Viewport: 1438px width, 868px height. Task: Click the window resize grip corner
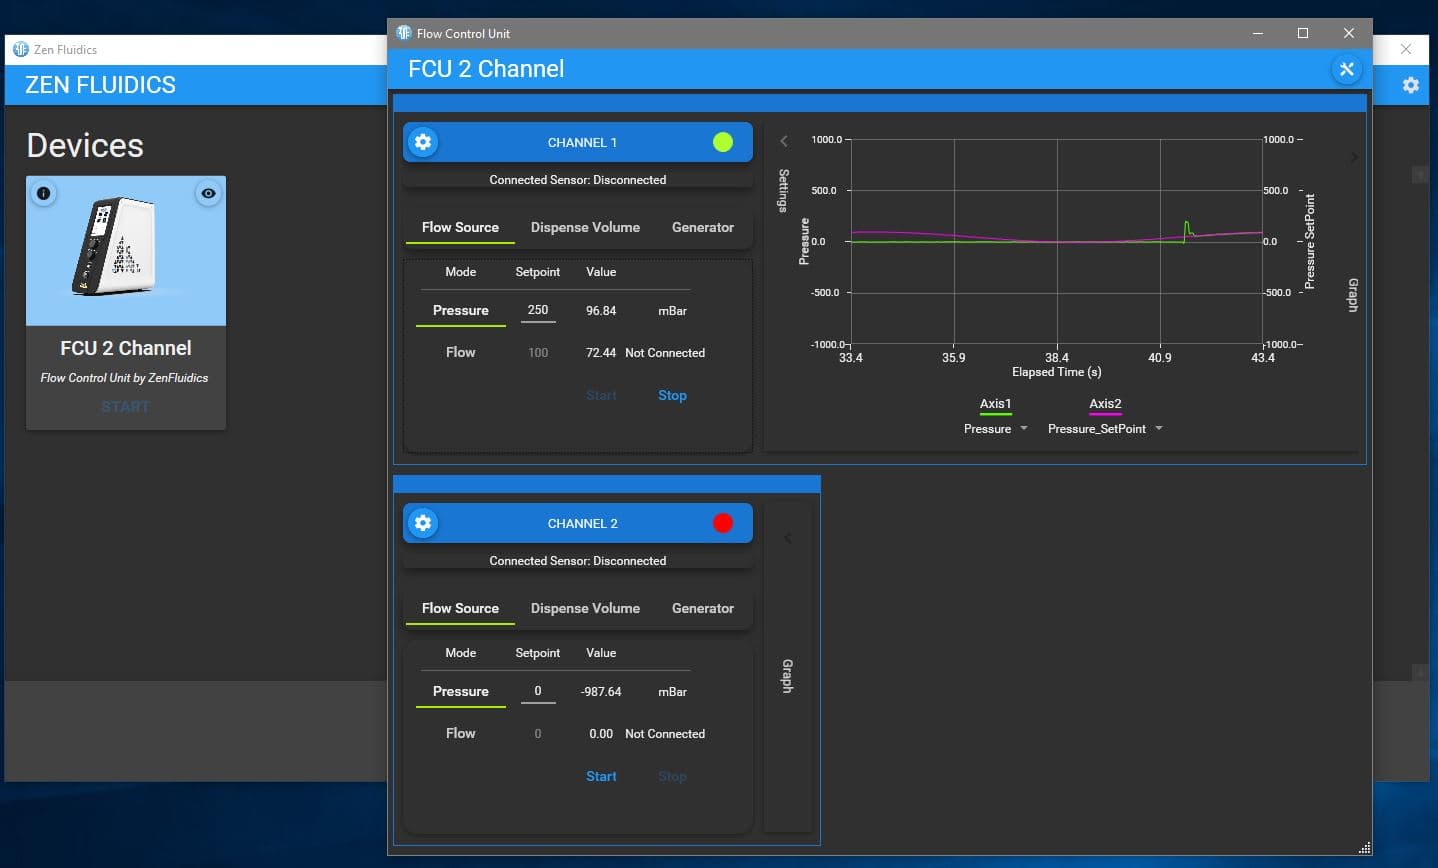pyautogui.click(x=1365, y=848)
